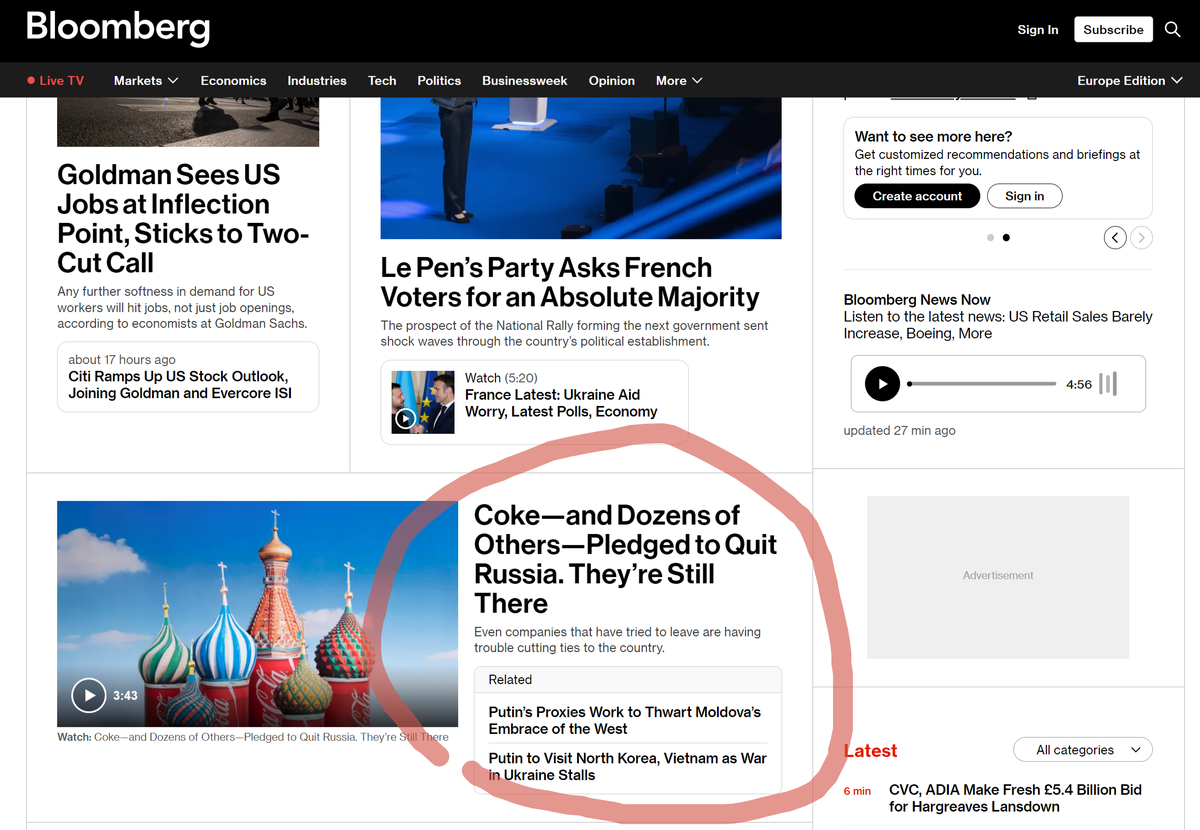Open Coke Pledged to Quit Russia headline
Screen dimensions: 1200x830
(625, 559)
